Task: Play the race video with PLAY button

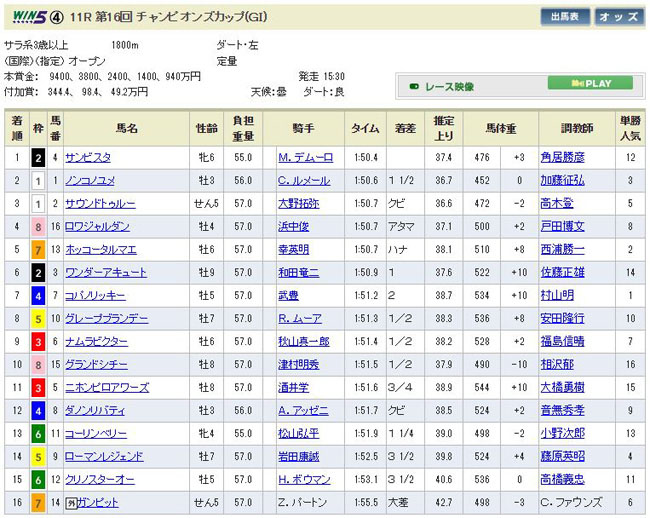Action: [594, 84]
